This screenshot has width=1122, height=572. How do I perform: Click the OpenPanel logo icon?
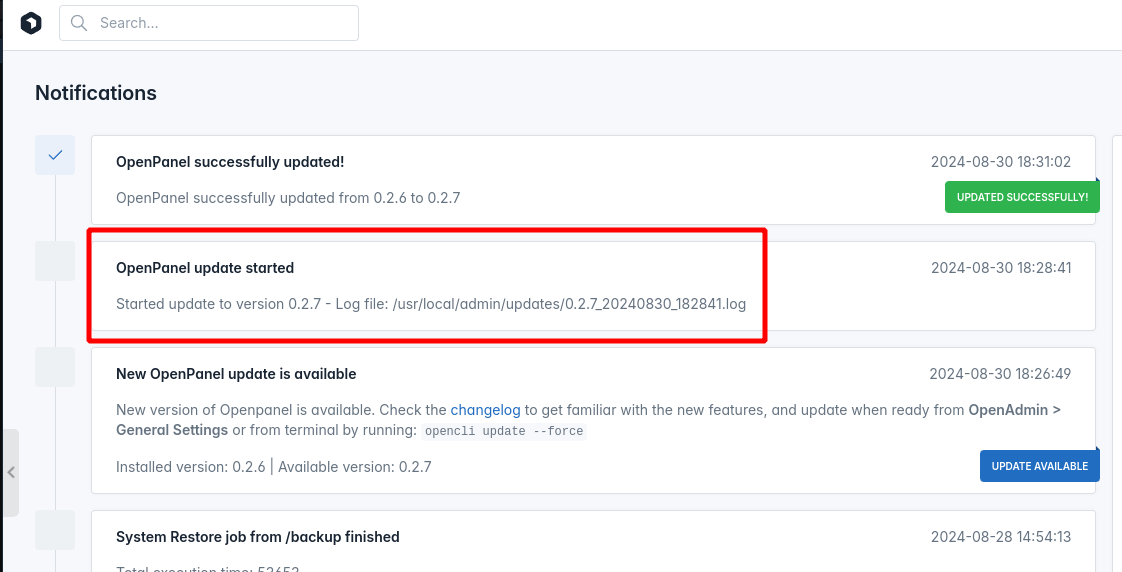pyautogui.click(x=31, y=23)
